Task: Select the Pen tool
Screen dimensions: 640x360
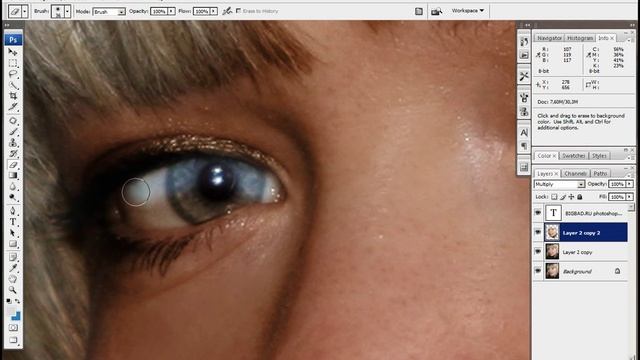Action: pos(13,211)
